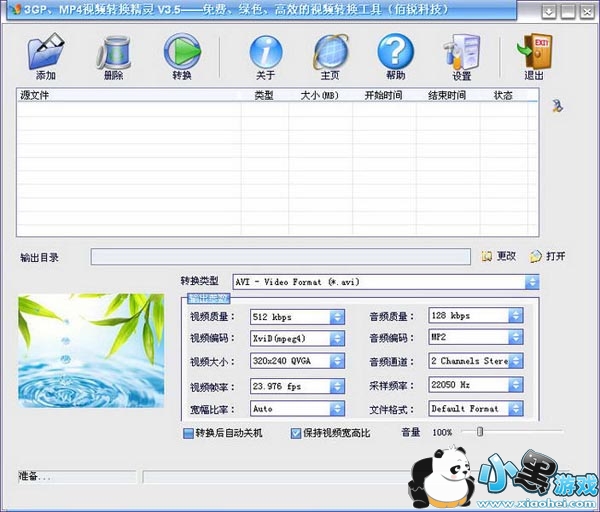
Task: Click the 准备... status text
Action: tap(34, 476)
